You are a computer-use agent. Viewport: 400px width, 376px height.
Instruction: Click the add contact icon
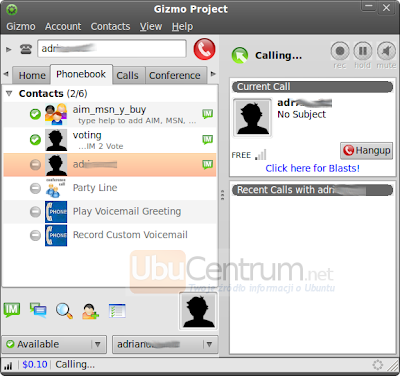90,311
